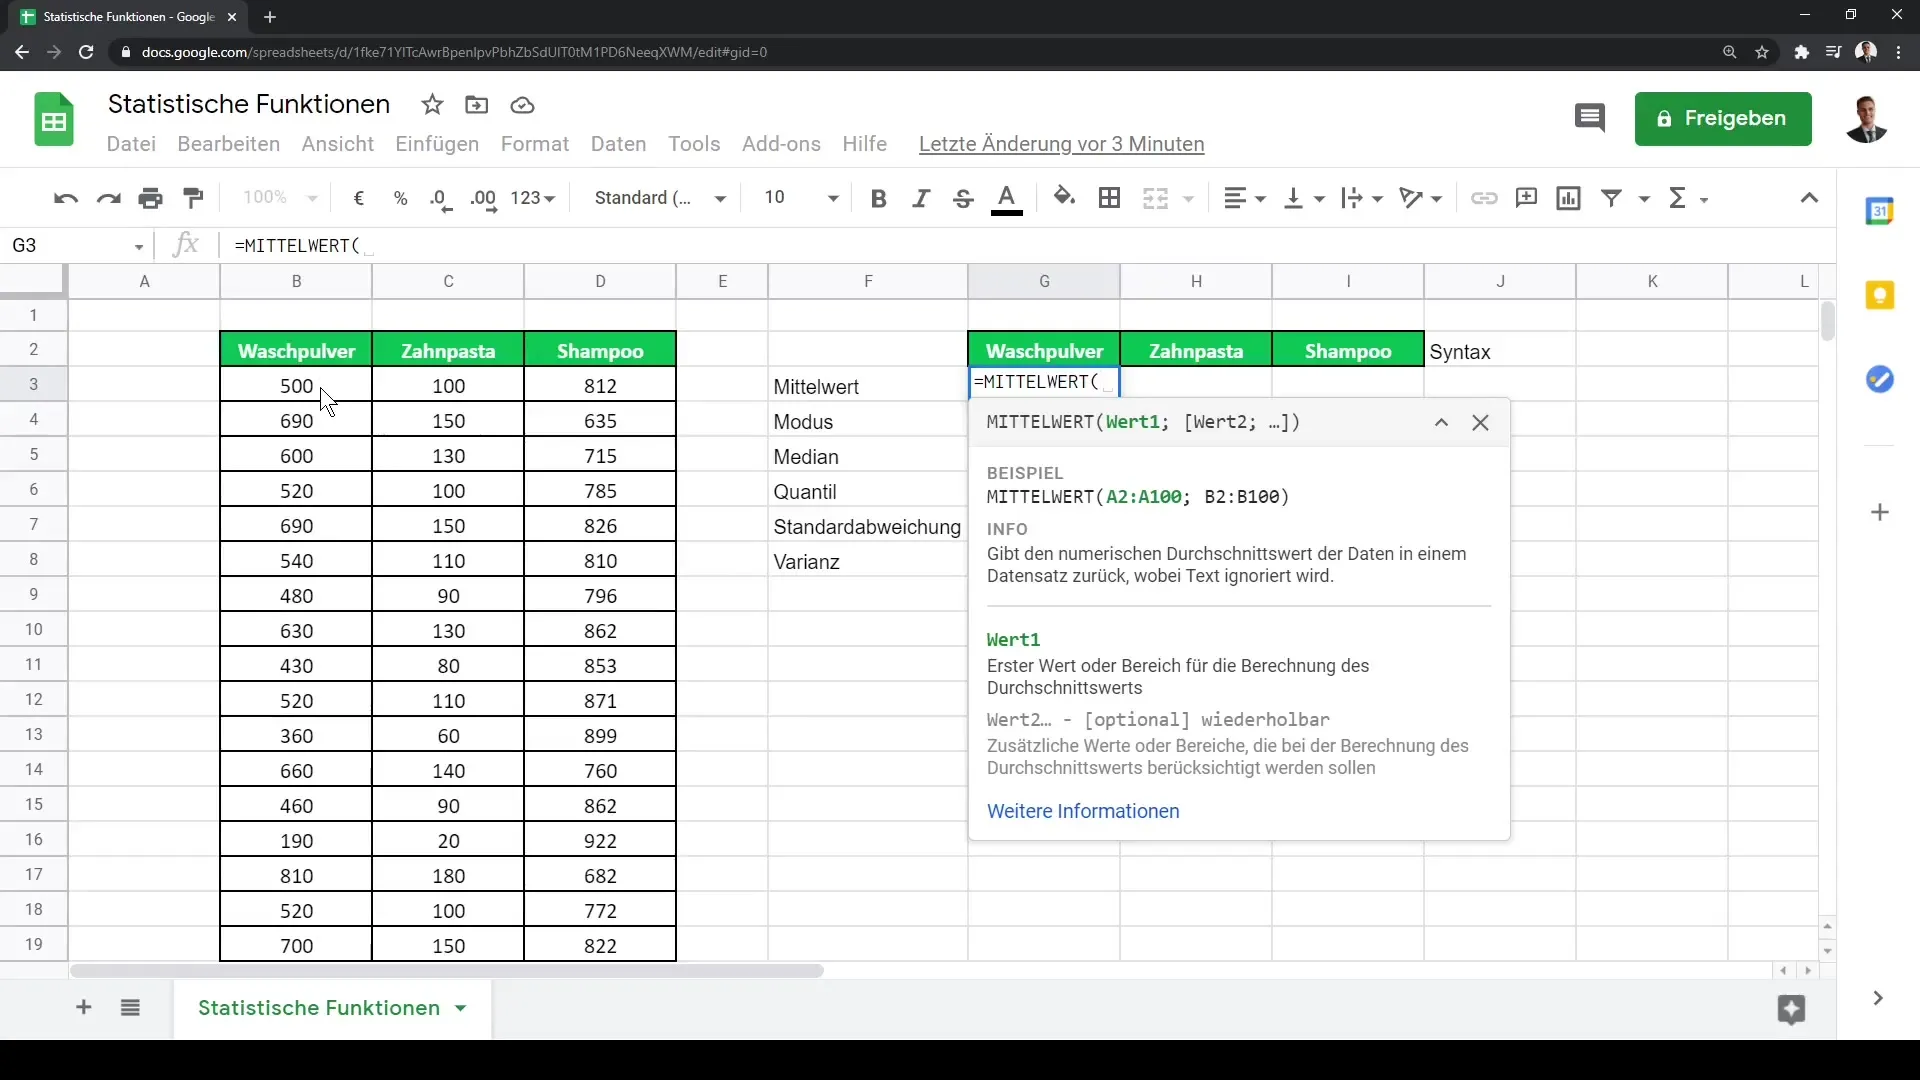This screenshot has width=1920, height=1080.
Task: Expand the font size selector
Action: [x=832, y=198]
